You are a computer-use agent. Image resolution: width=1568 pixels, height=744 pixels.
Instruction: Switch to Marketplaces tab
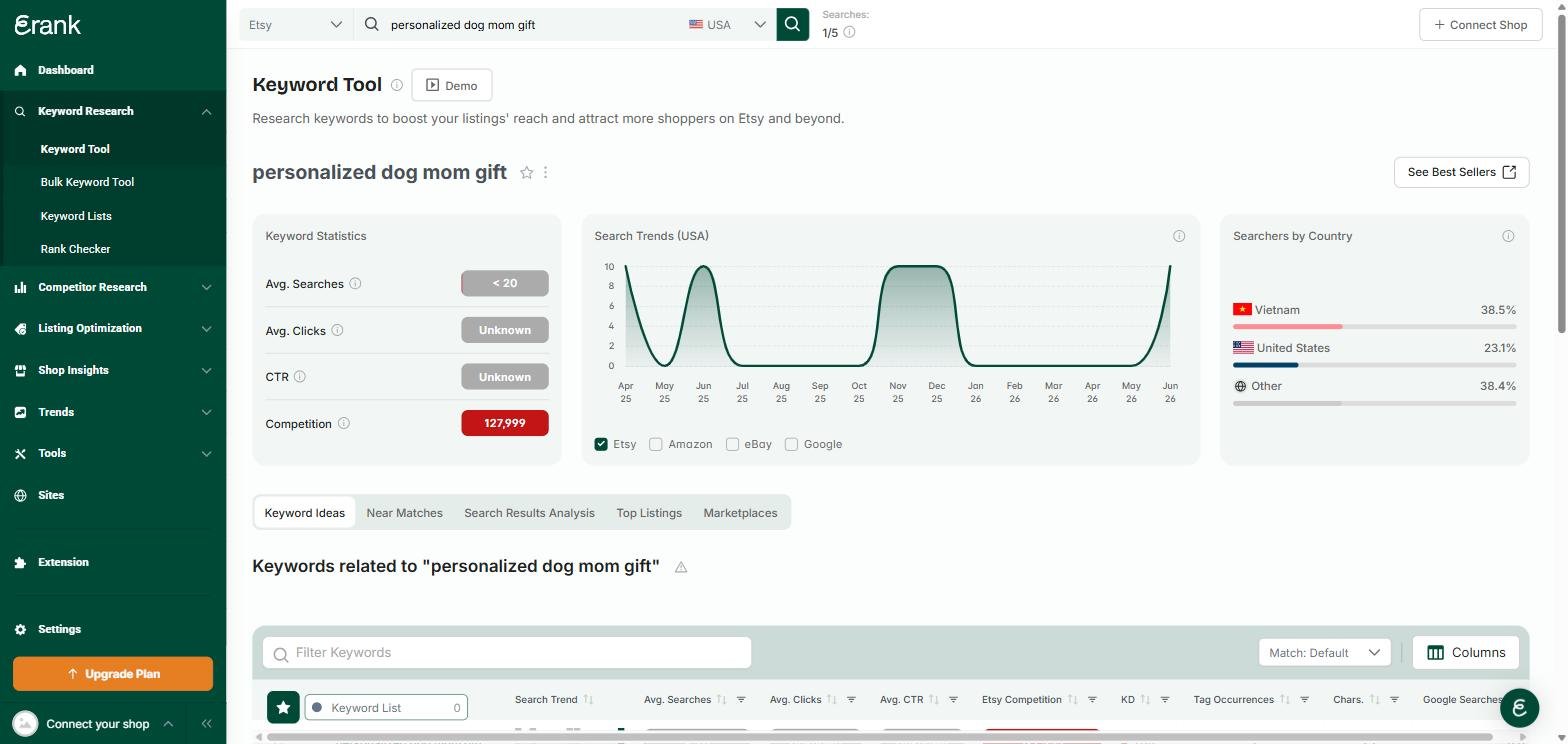click(740, 513)
